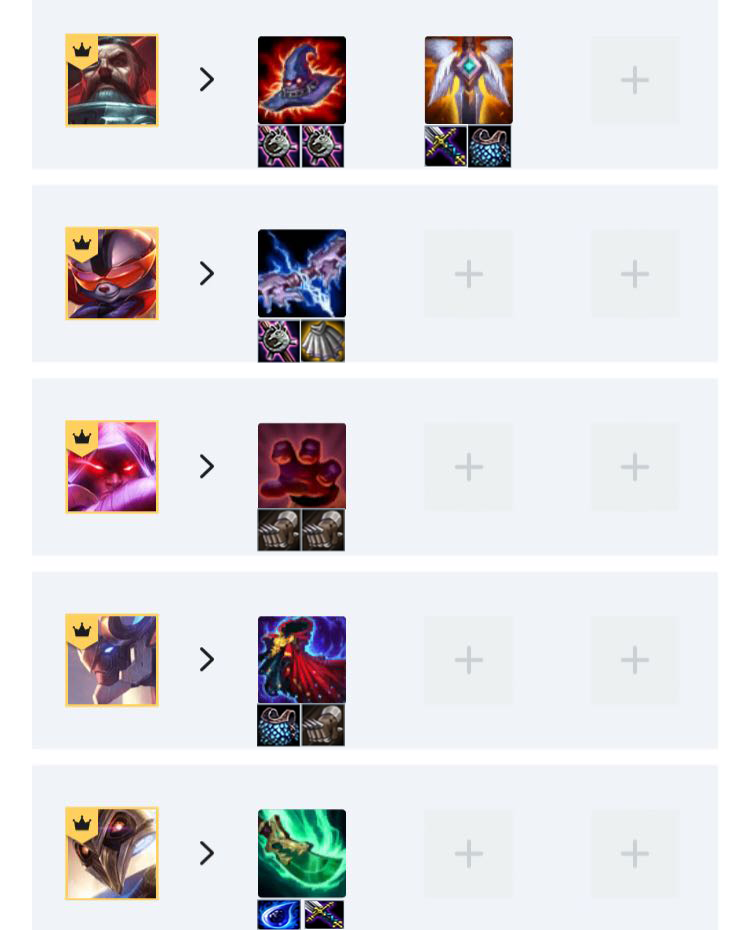
Task: Select the green blade item in fifth row
Action: 302,853
